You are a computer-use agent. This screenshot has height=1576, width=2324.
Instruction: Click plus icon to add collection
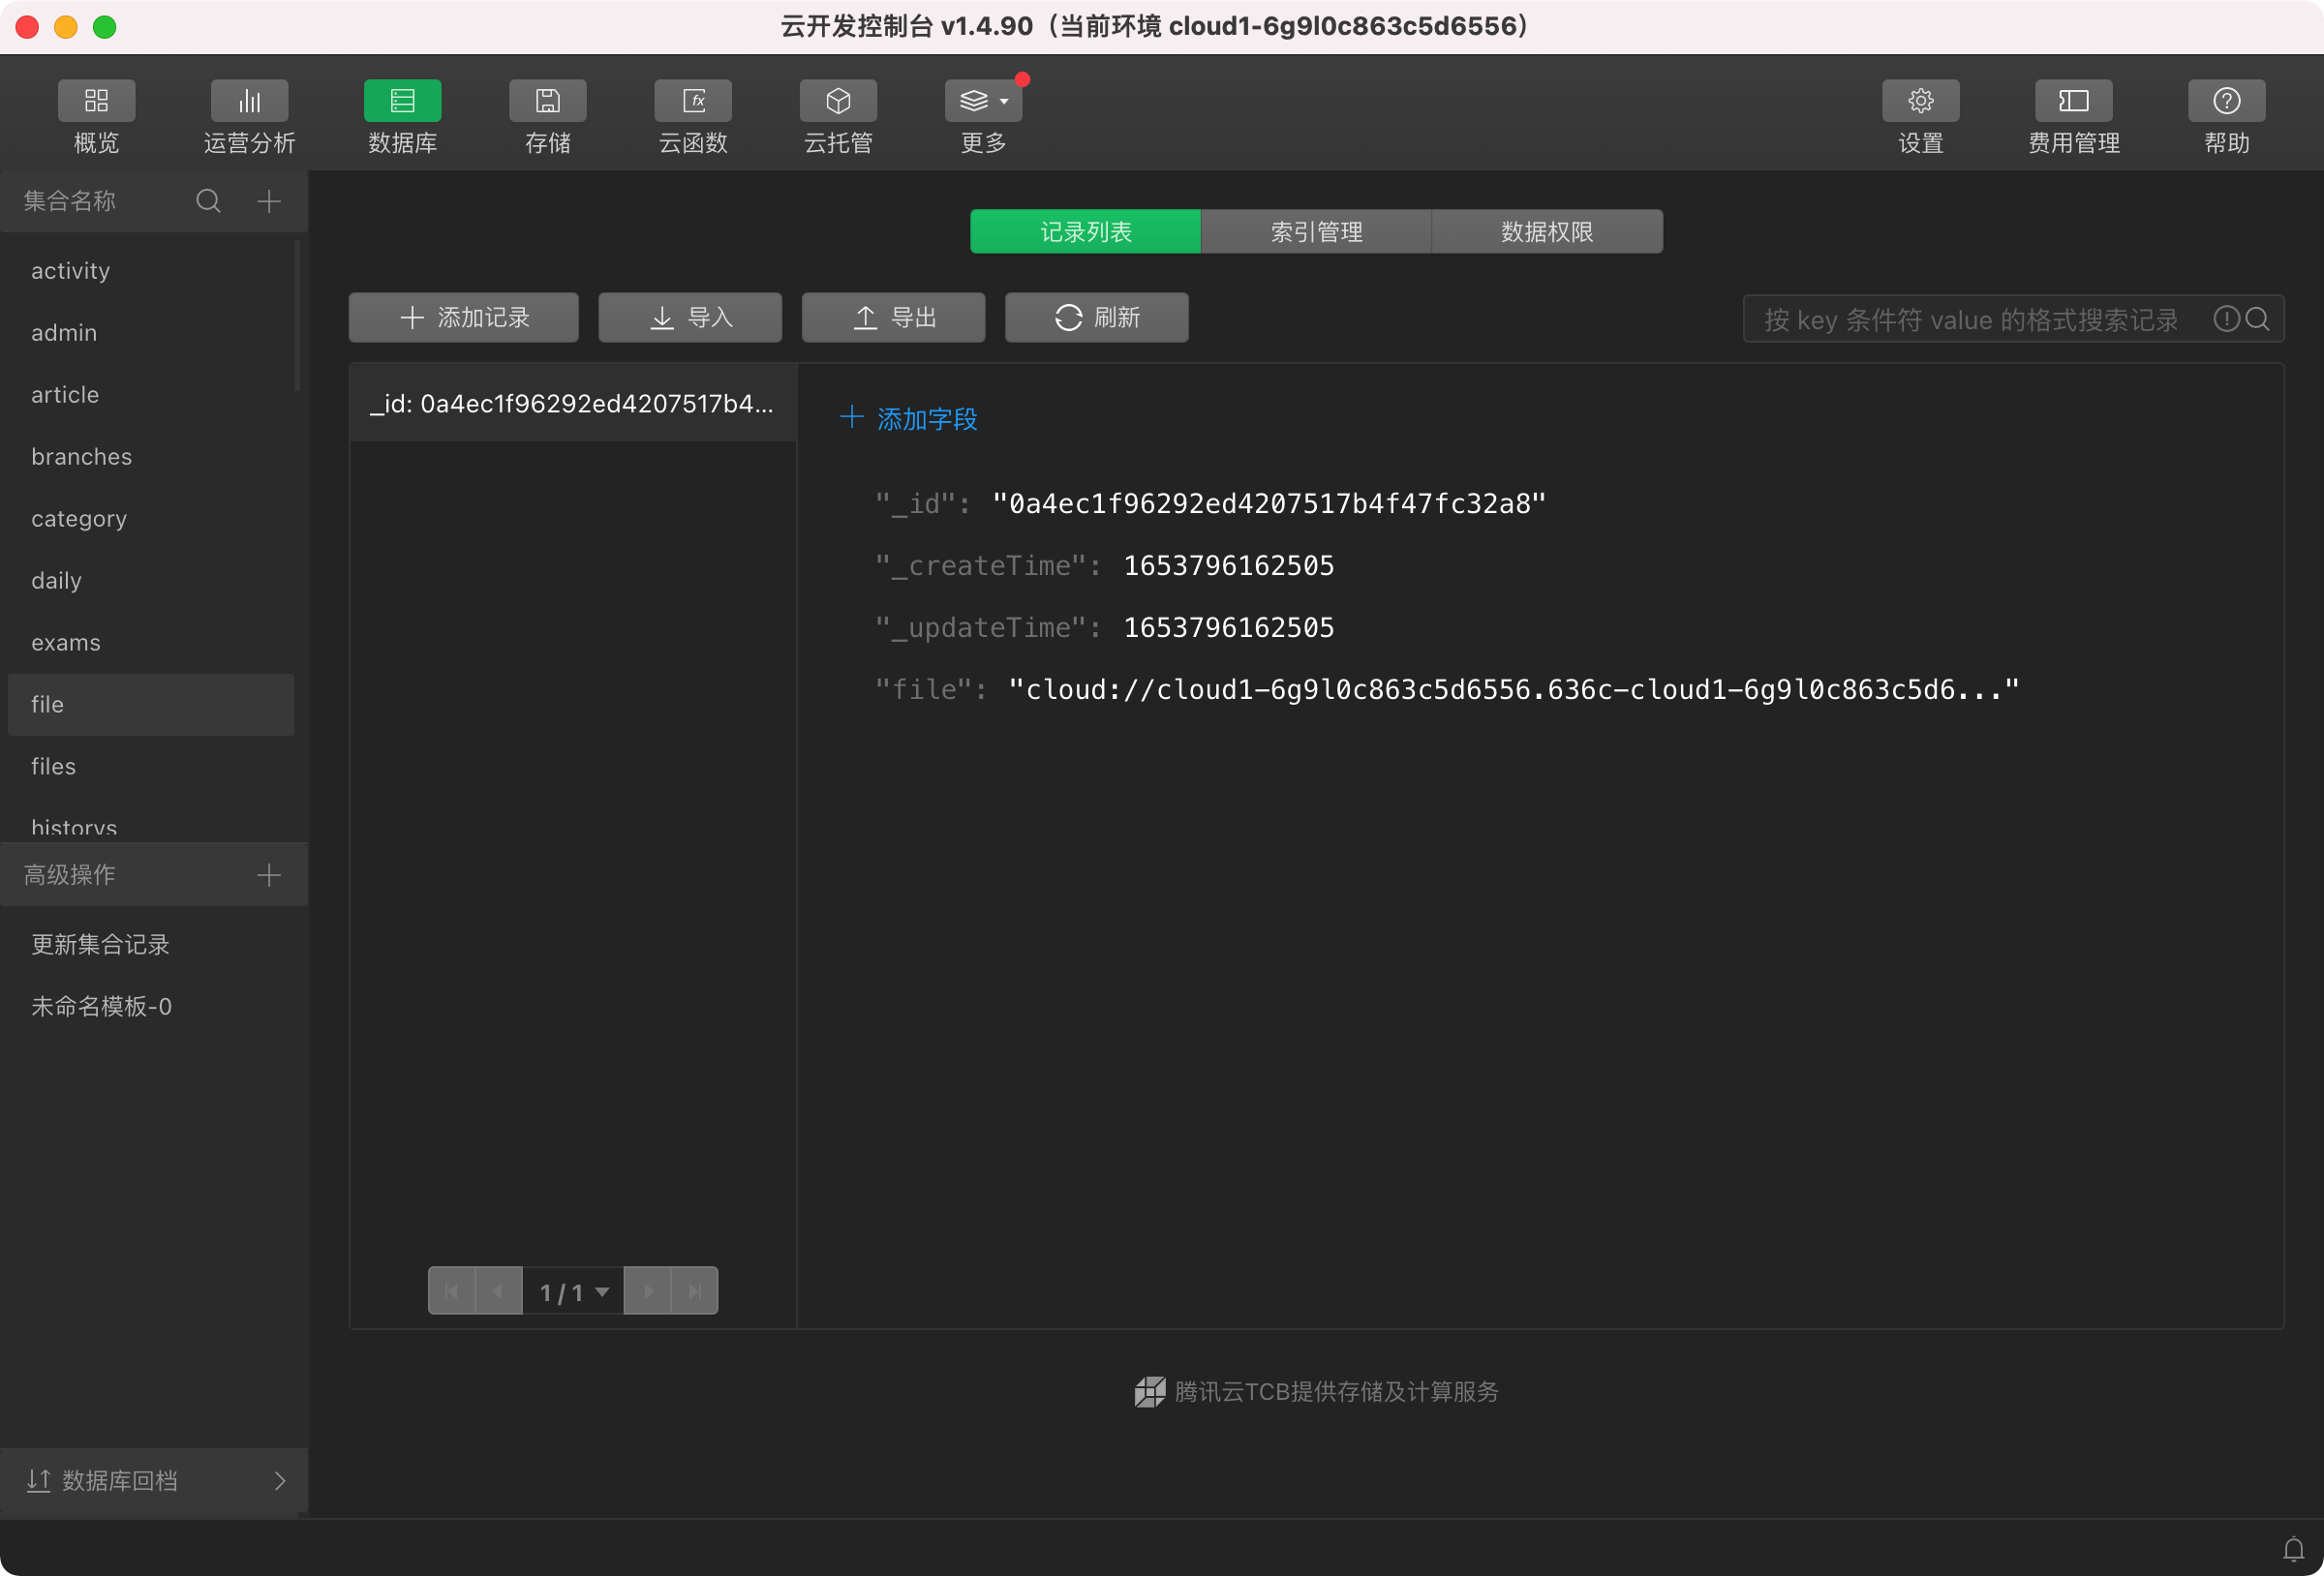click(x=268, y=201)
